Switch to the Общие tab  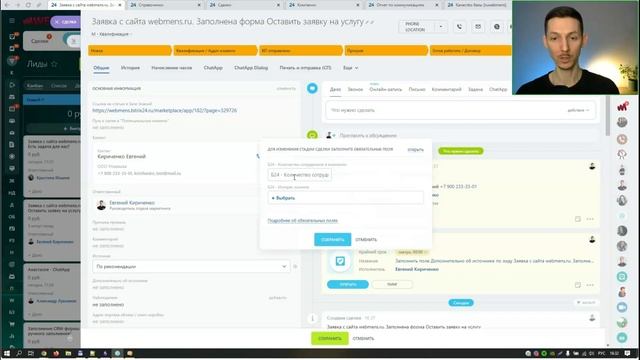coord(101,68)
